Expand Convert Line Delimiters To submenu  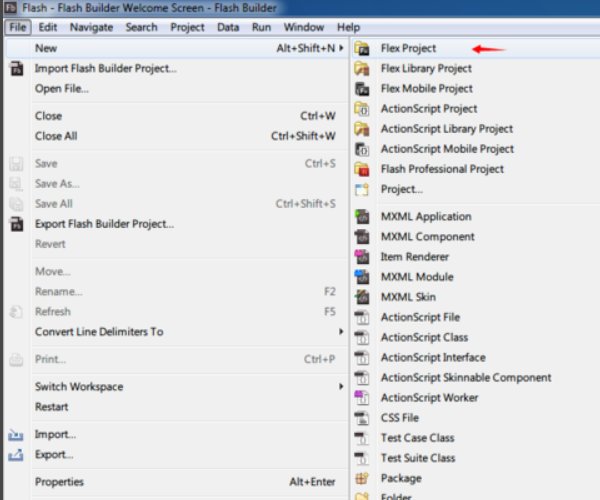point(341,332)
